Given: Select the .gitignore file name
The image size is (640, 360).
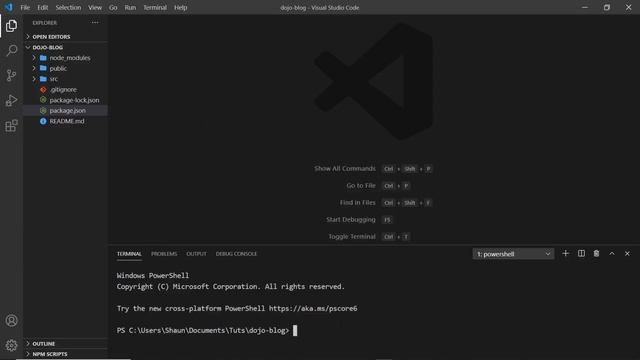Looking at the screenshot, I should 63,89.
